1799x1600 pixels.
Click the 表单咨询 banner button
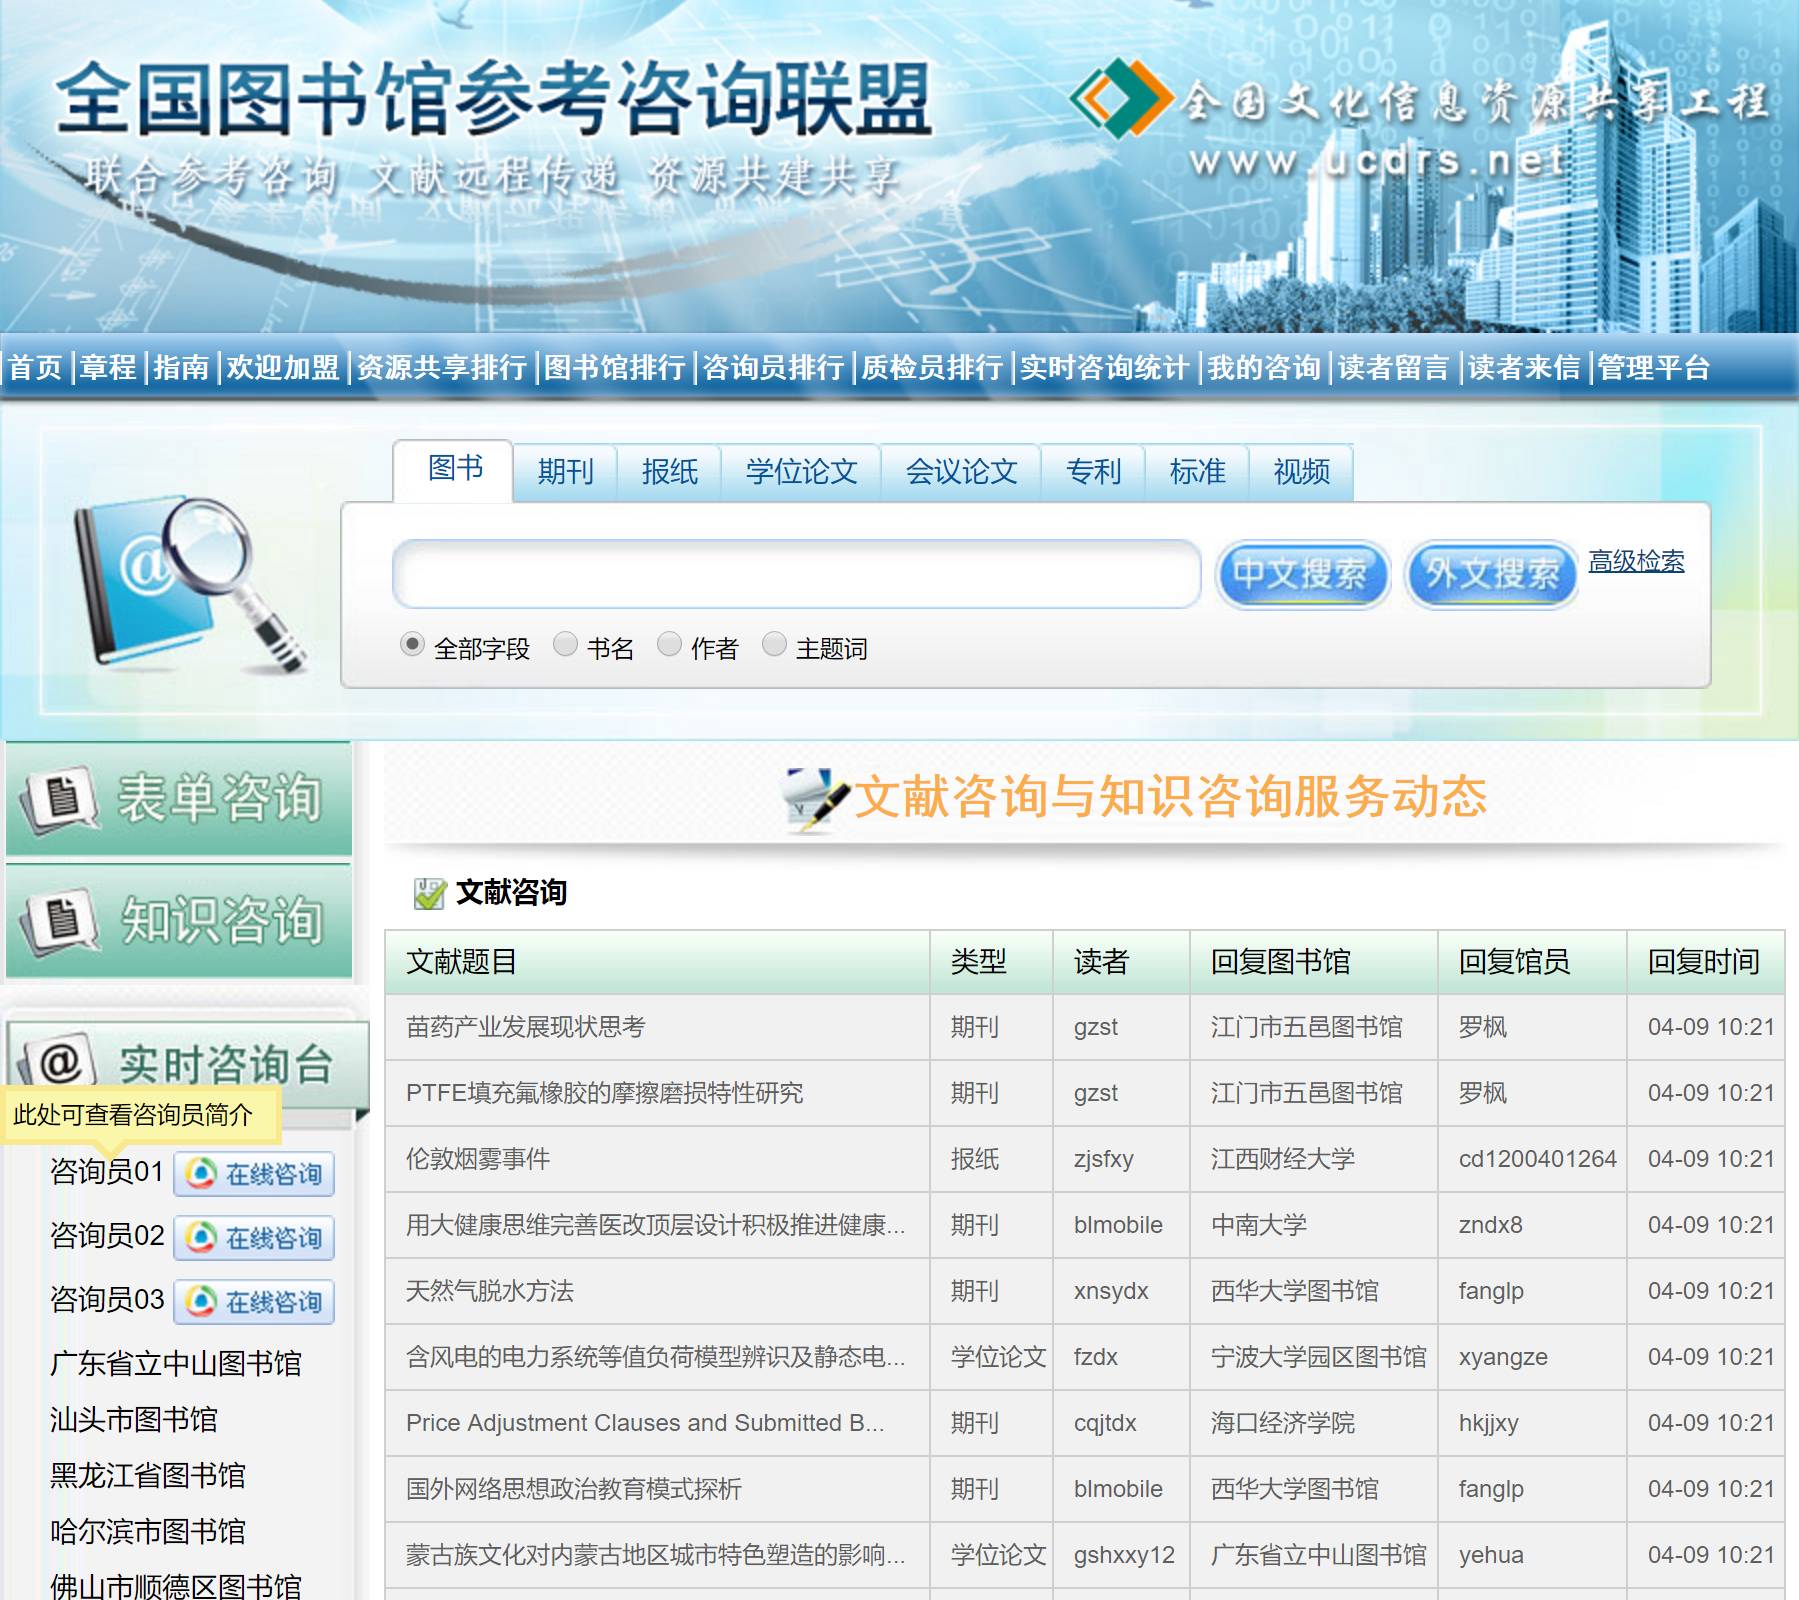coord(179,799)
